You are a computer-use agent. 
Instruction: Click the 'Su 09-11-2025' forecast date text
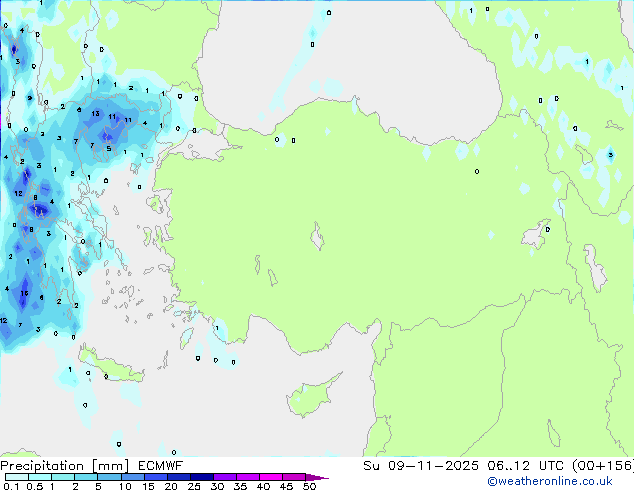tap(421, 466)
